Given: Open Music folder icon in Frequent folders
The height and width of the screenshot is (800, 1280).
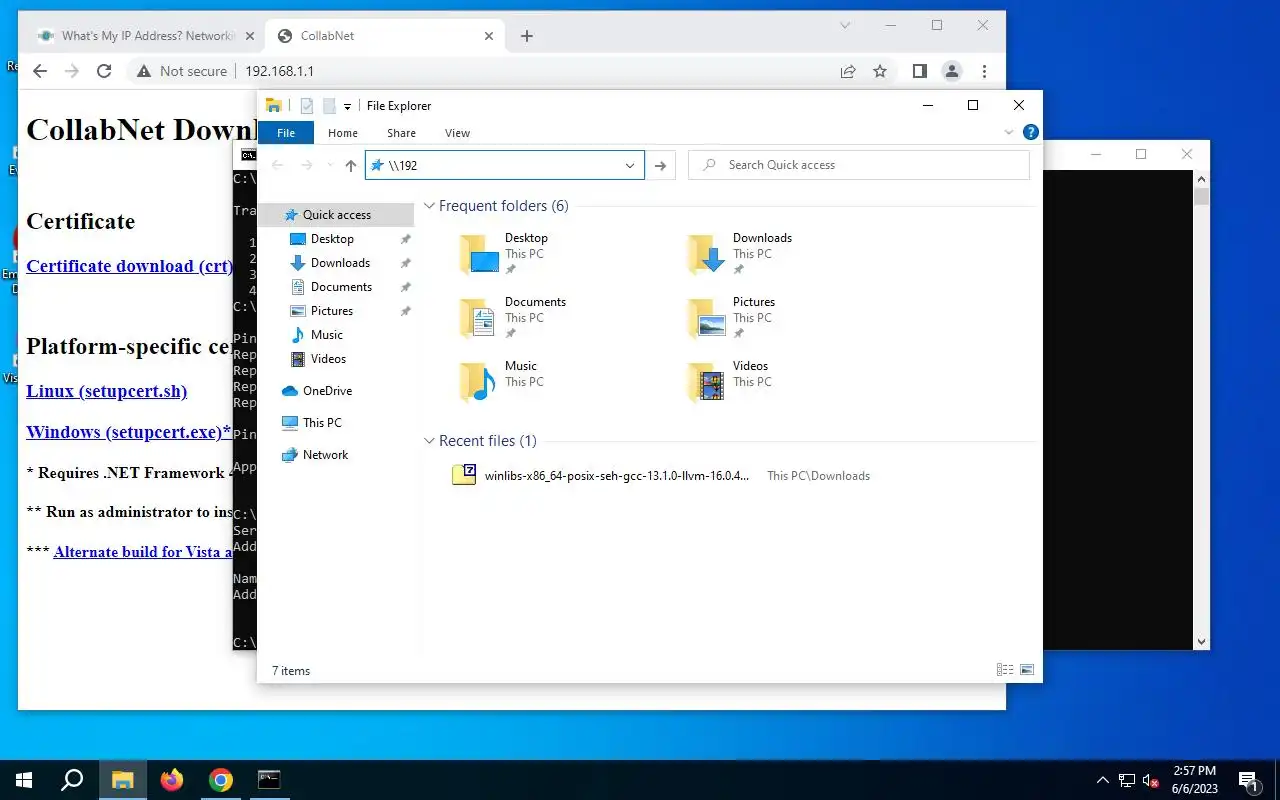Looking at the screenshot, I should pyautogui.click(x=479, y=382).
